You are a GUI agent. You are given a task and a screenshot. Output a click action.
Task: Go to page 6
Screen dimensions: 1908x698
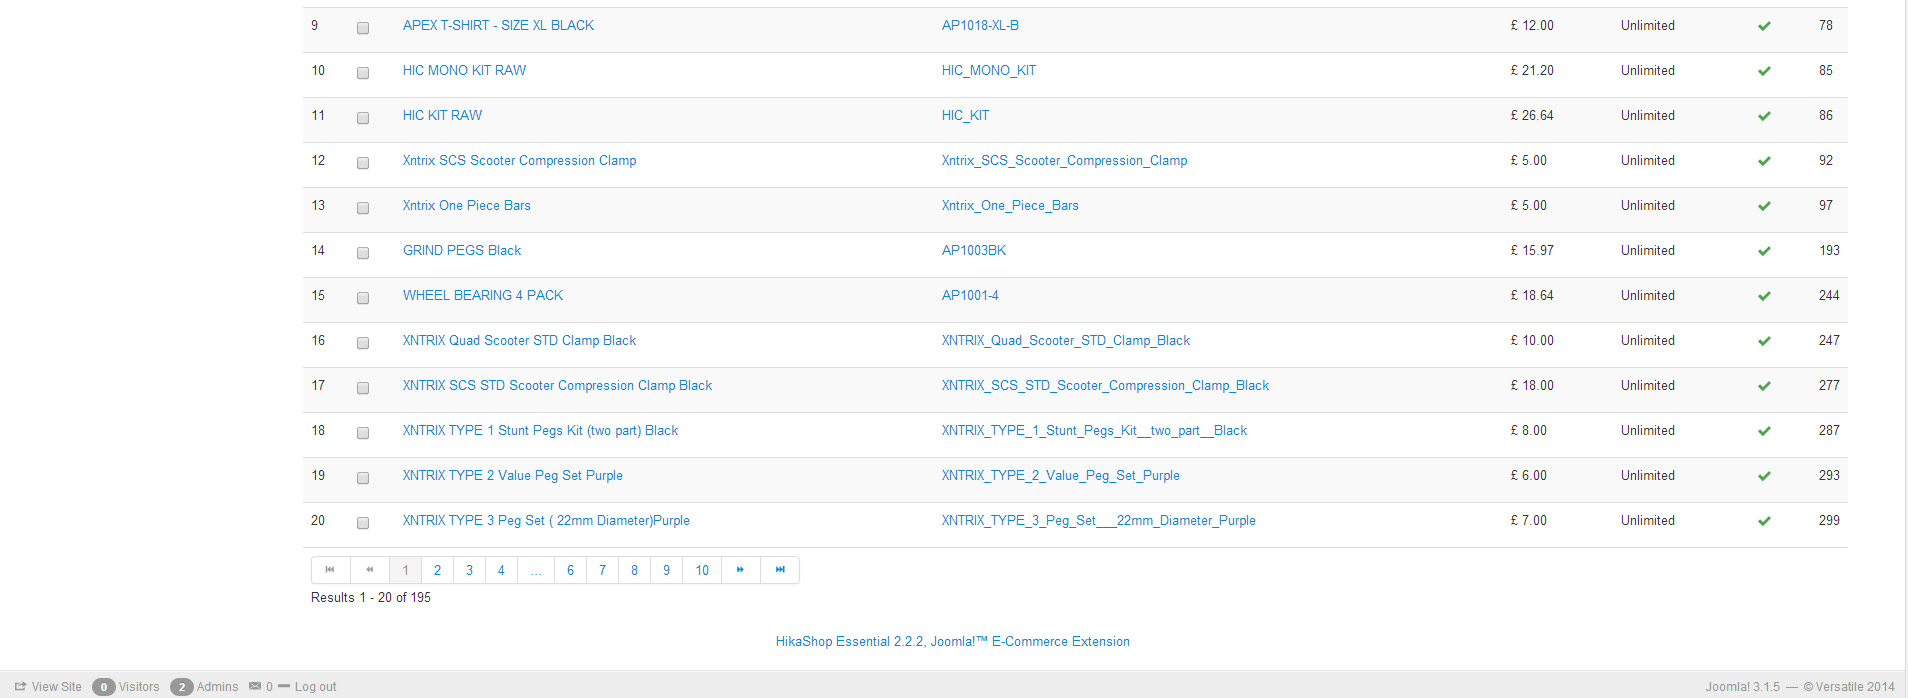click(x=570, y=570)
